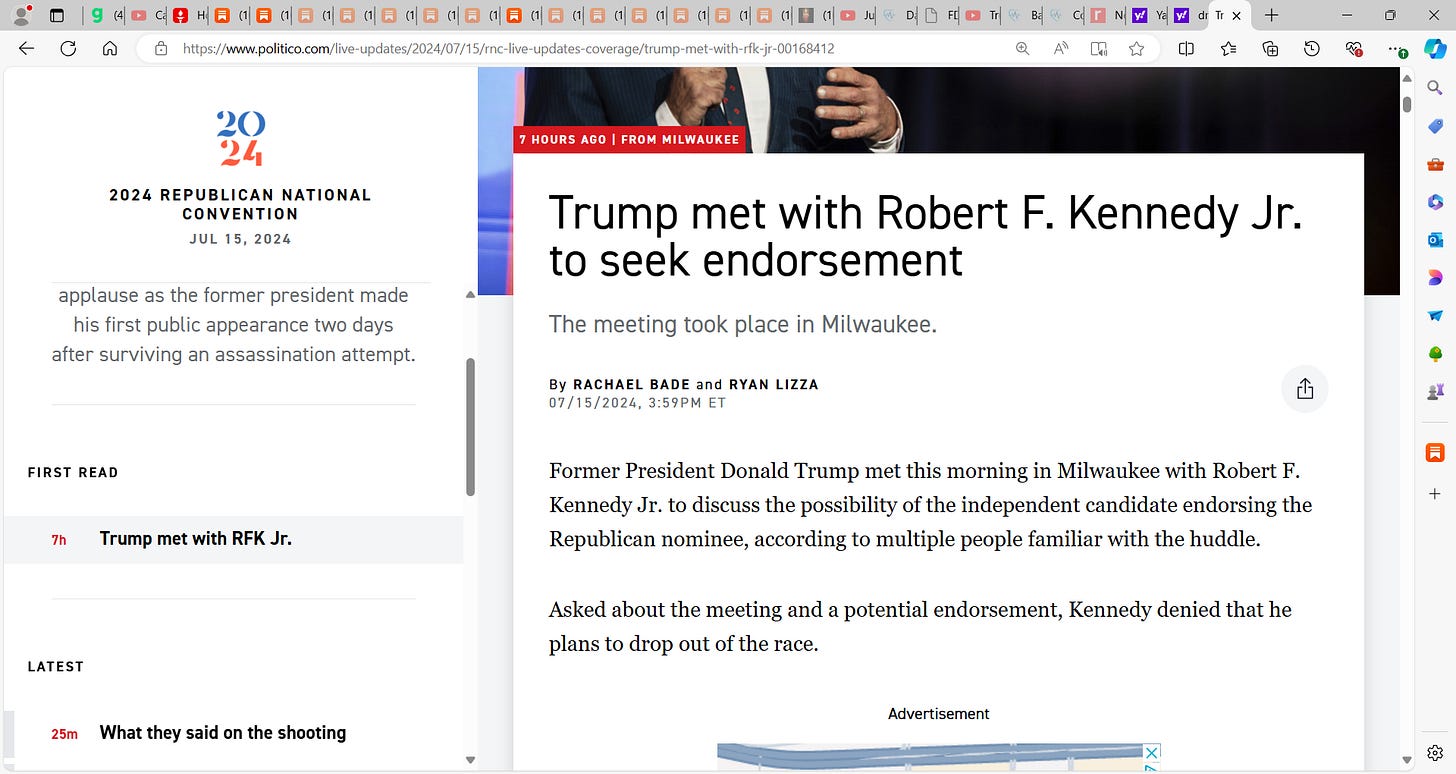Add this page to favorites star

1137,48
